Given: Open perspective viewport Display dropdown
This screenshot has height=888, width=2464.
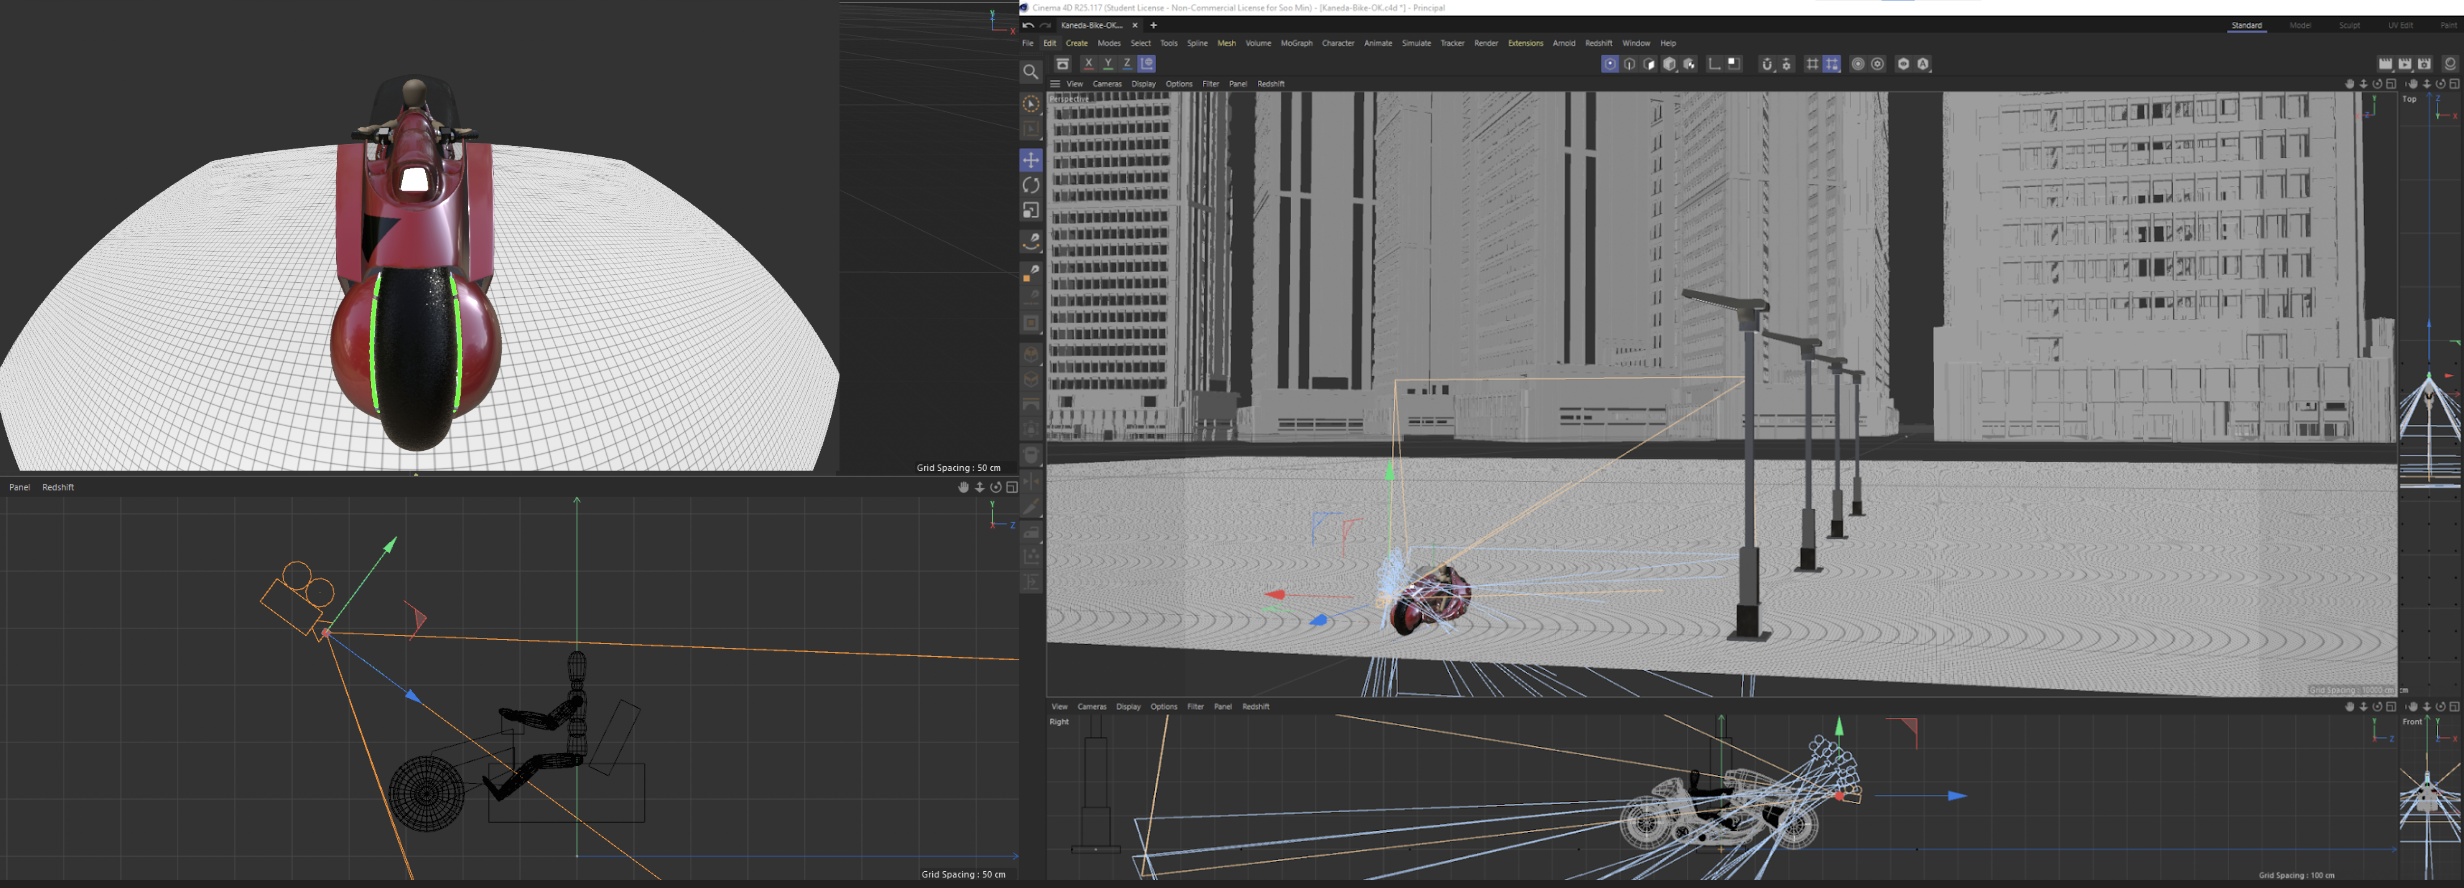Looking at the screenshot, I should coord(1143,84).
